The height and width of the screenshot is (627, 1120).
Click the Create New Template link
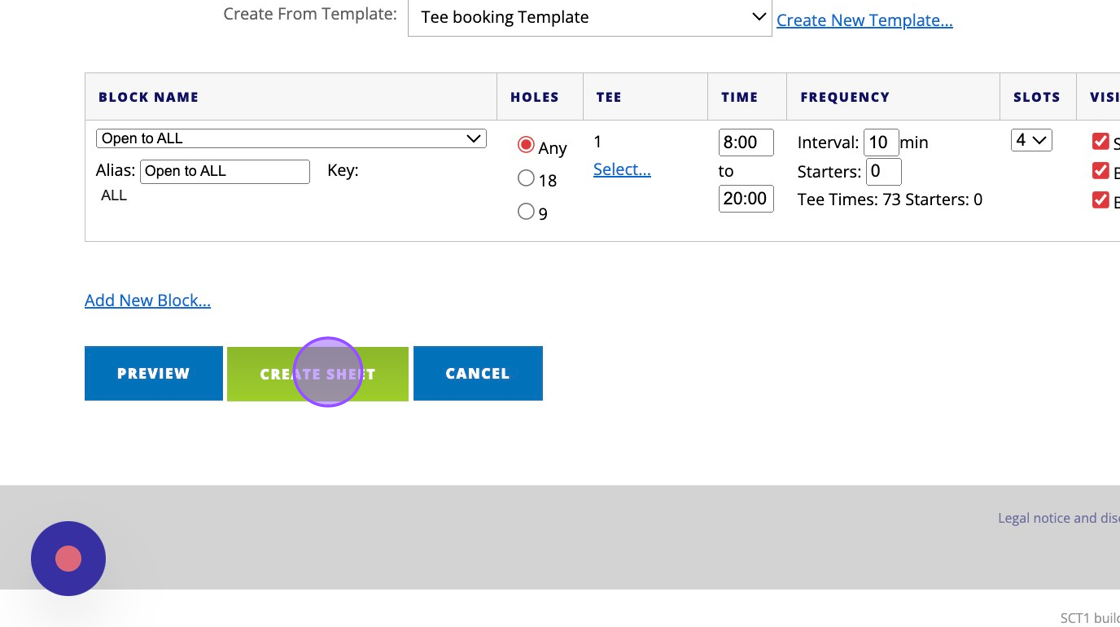pyautogui.click(x=864, y=20)
